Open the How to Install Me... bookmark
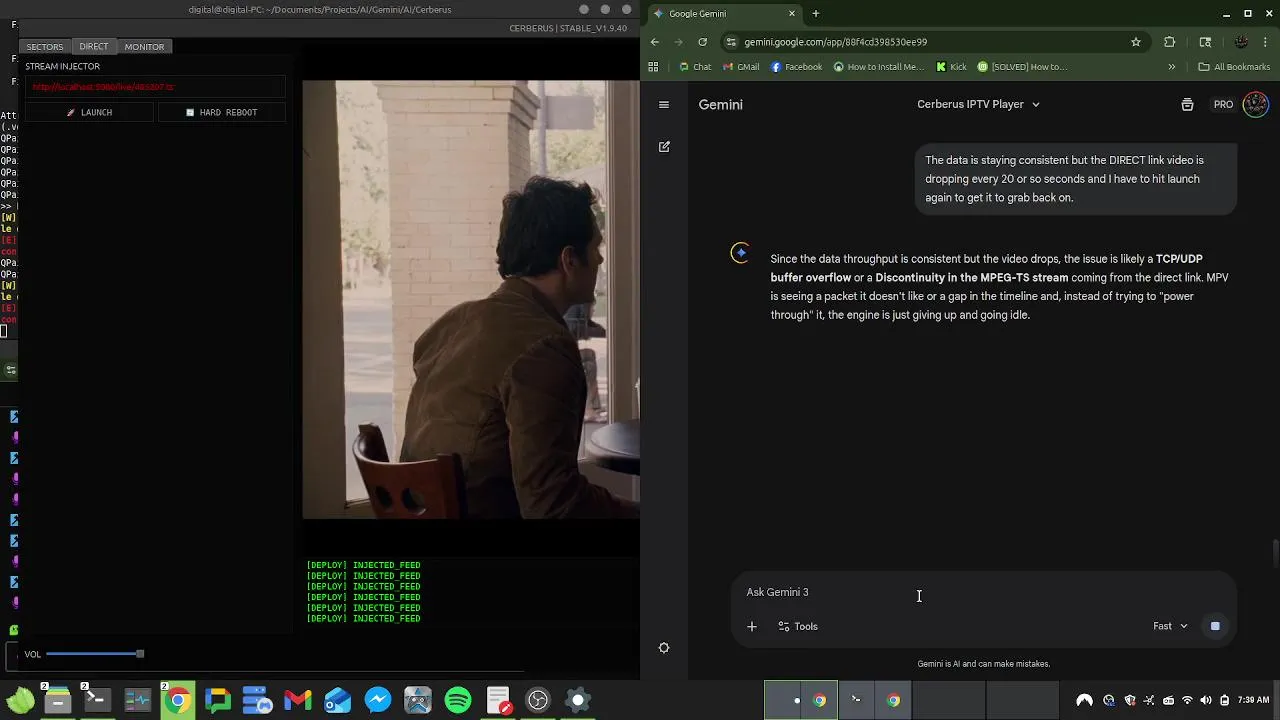1280x720 pixels. pyautogui.click(x=879, y=67)
